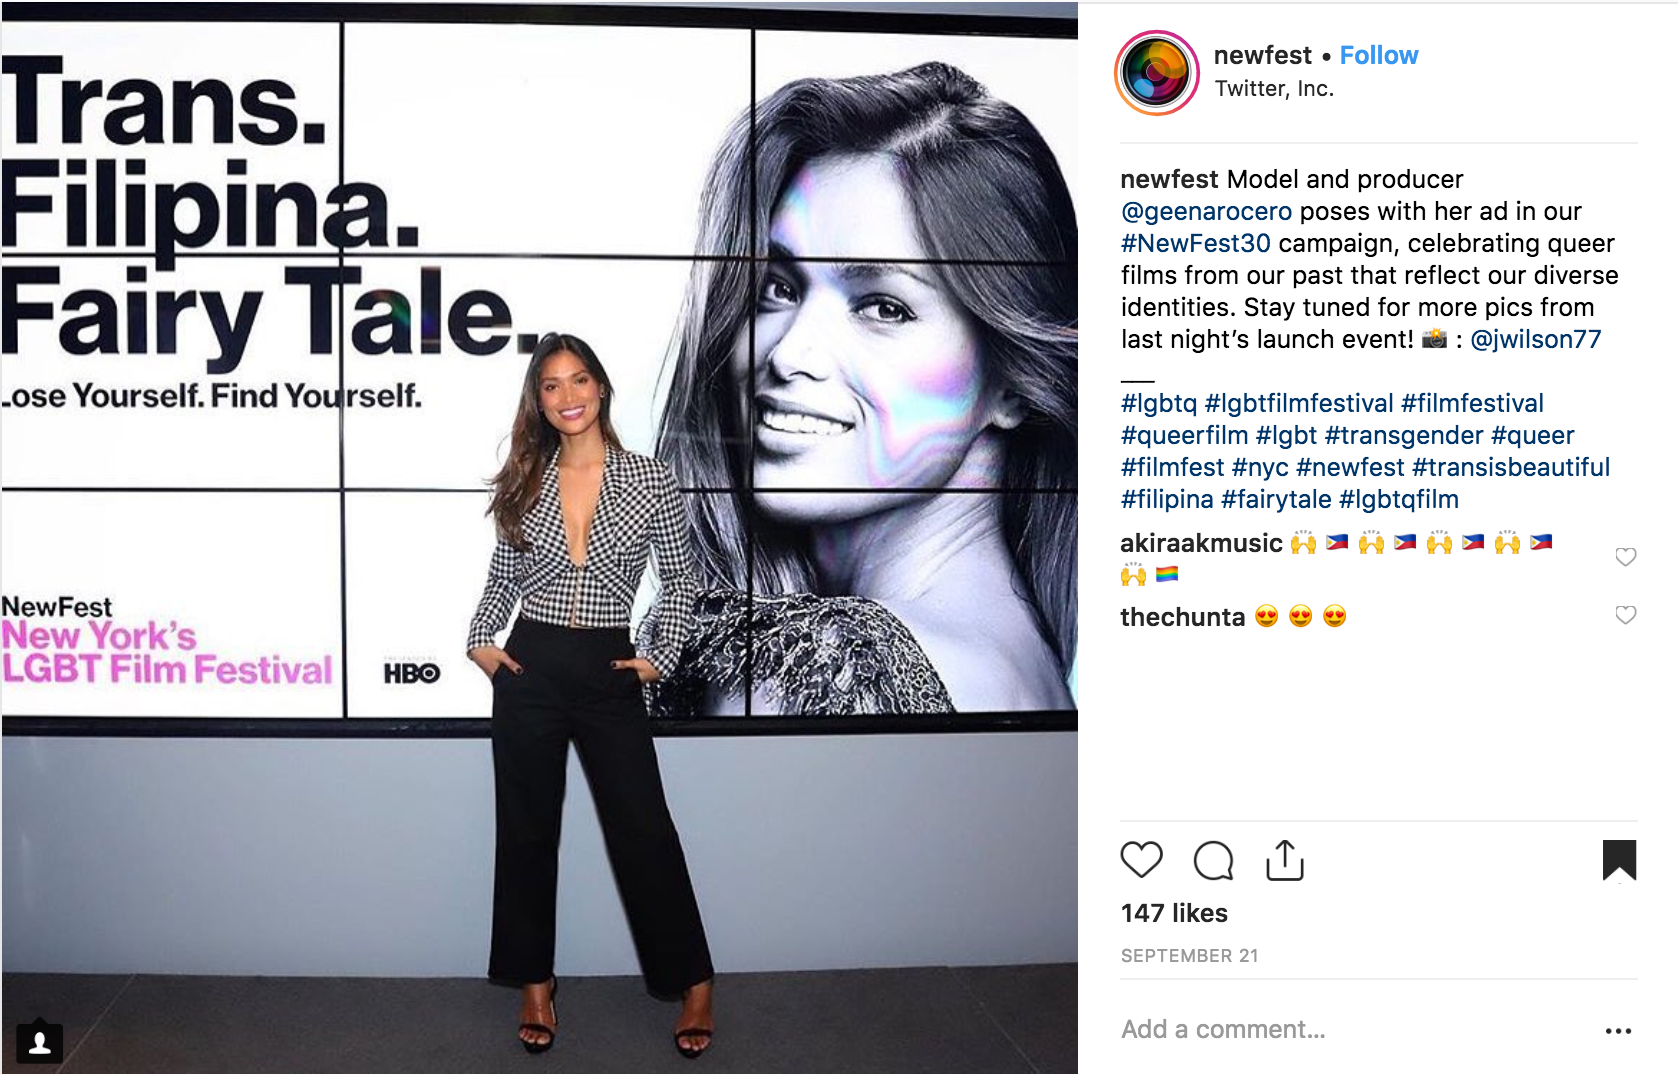Open the #transisbeautiful hashtag
Image resolution: width=1678 pixels, height=1074 pixels.
1511,467
